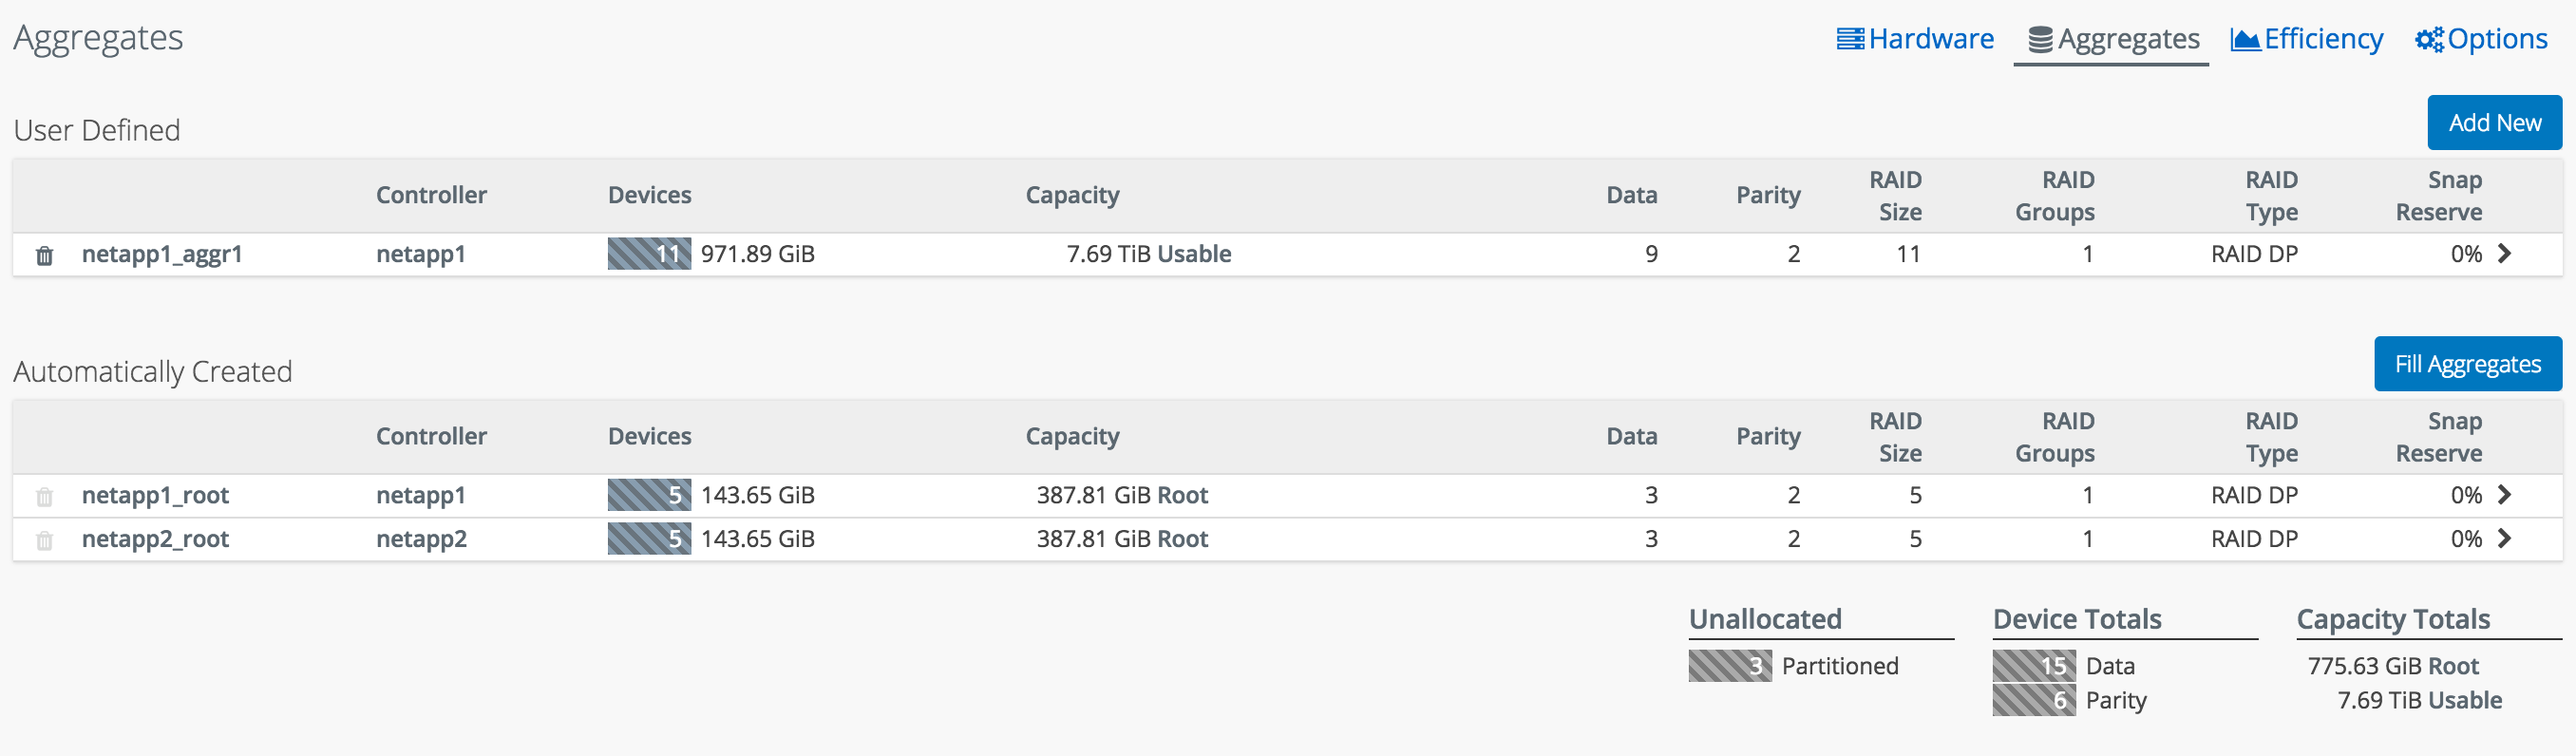Delete the netapp1_aggr1 aggregate via trash icon
Image resolution: width=2576 pixels, height=756 pixels.
pyautogui.click(x=44, y=256)
